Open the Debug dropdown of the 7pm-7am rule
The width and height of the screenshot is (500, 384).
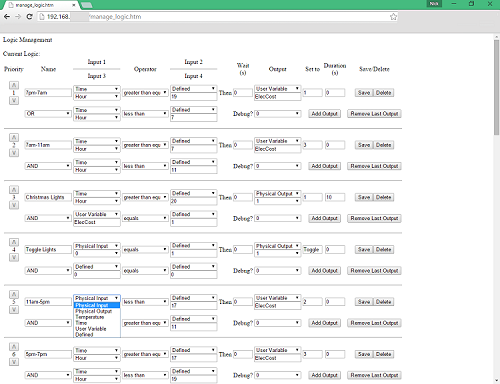277,114
